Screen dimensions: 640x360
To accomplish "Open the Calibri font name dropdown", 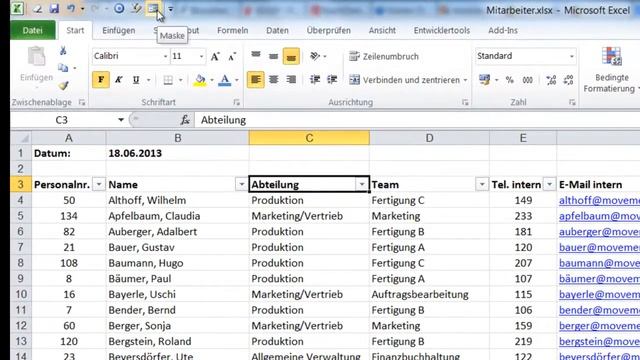I will click(165, 56).
